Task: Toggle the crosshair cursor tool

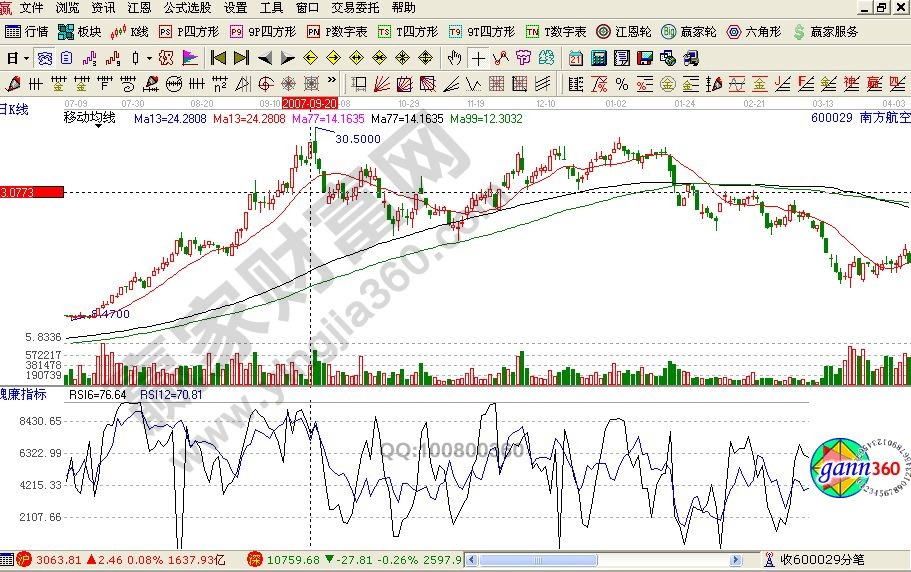Action: coord(479,57)
